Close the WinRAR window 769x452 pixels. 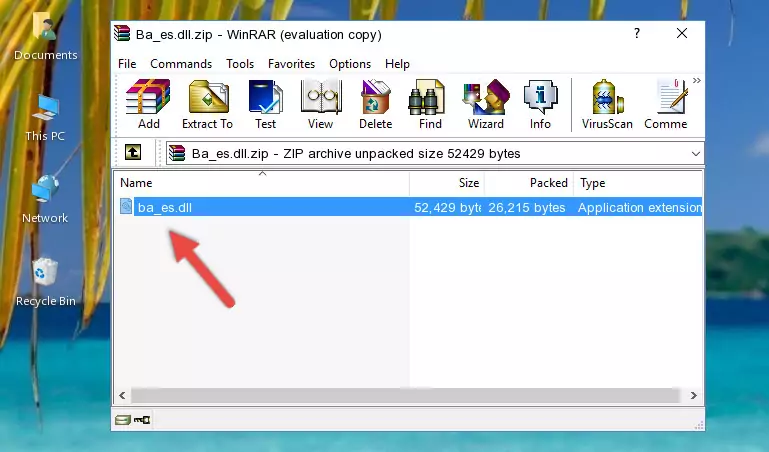click(682, 33)
